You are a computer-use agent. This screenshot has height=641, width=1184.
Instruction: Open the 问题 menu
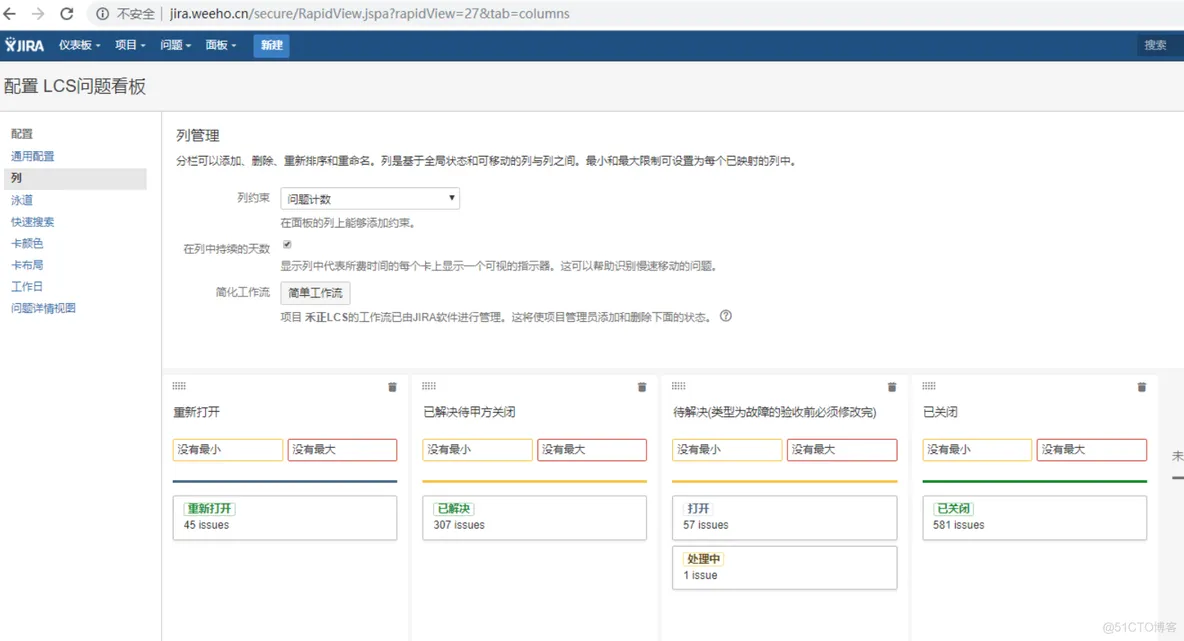pyautogui.click(x=175, y=45)
